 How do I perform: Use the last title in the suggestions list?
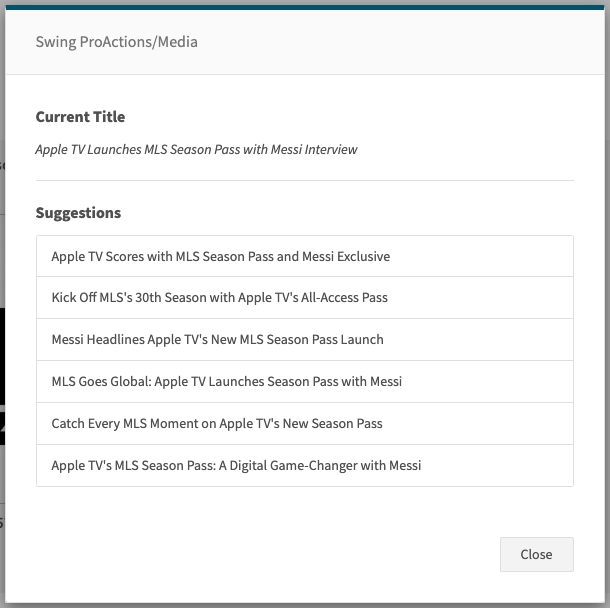tap(237, 465)
